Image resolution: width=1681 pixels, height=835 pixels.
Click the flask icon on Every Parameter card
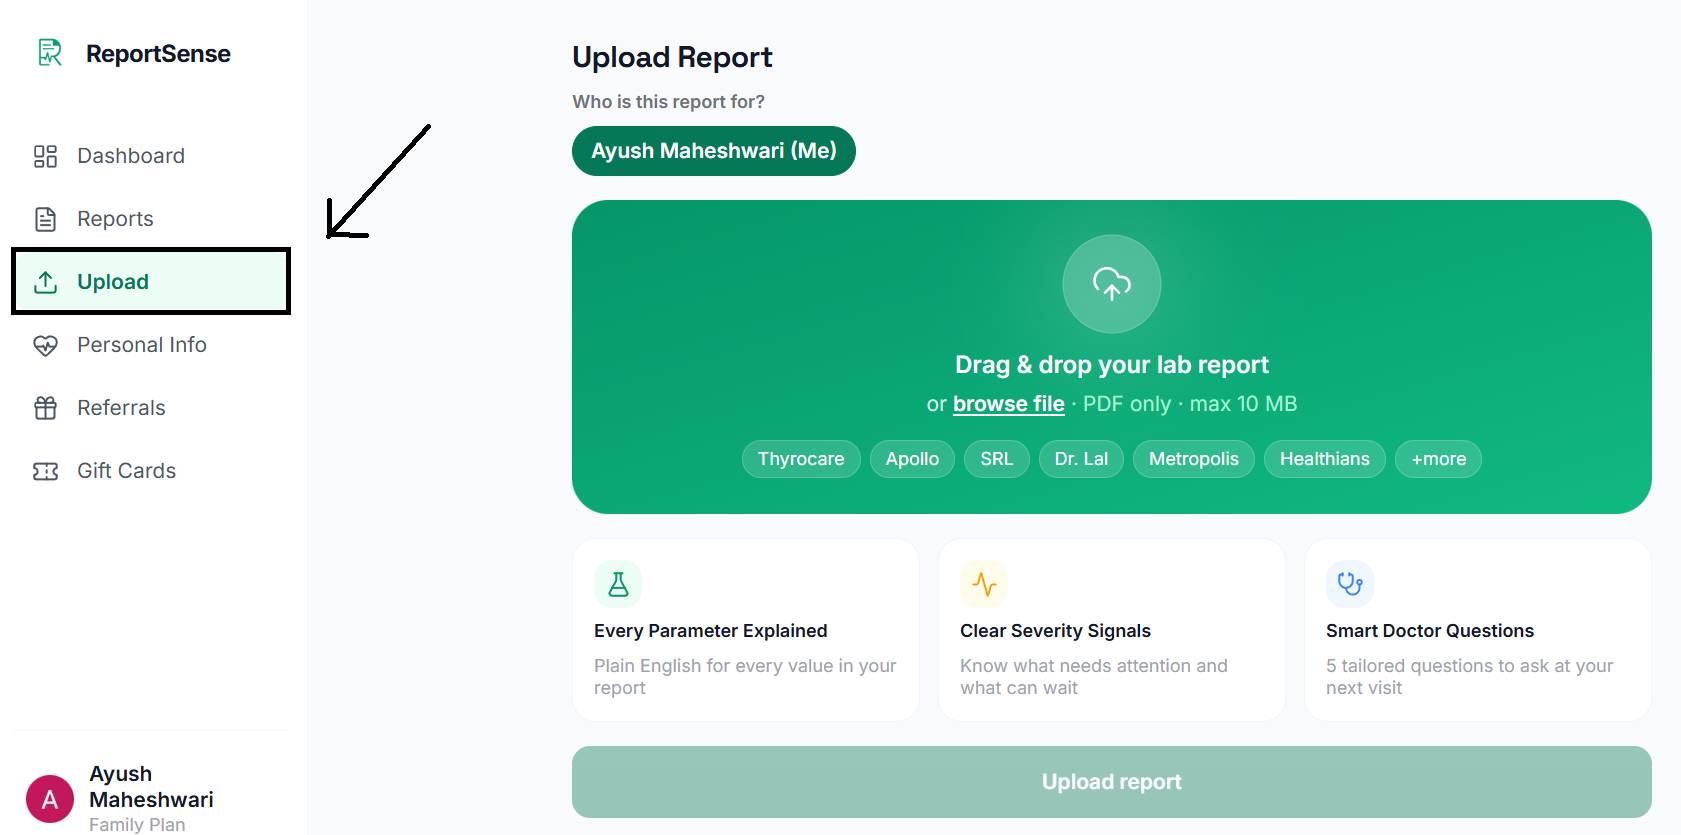618,584
